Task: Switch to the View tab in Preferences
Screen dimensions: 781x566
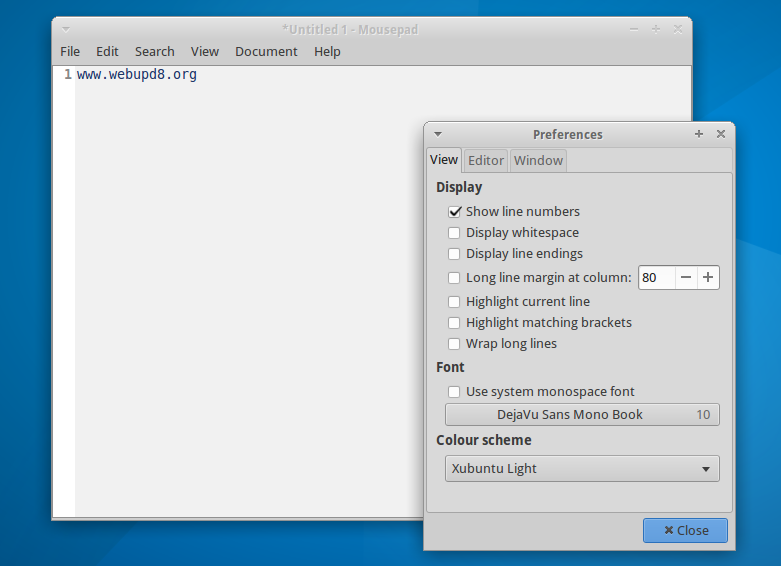Action: tap(444, 160)
